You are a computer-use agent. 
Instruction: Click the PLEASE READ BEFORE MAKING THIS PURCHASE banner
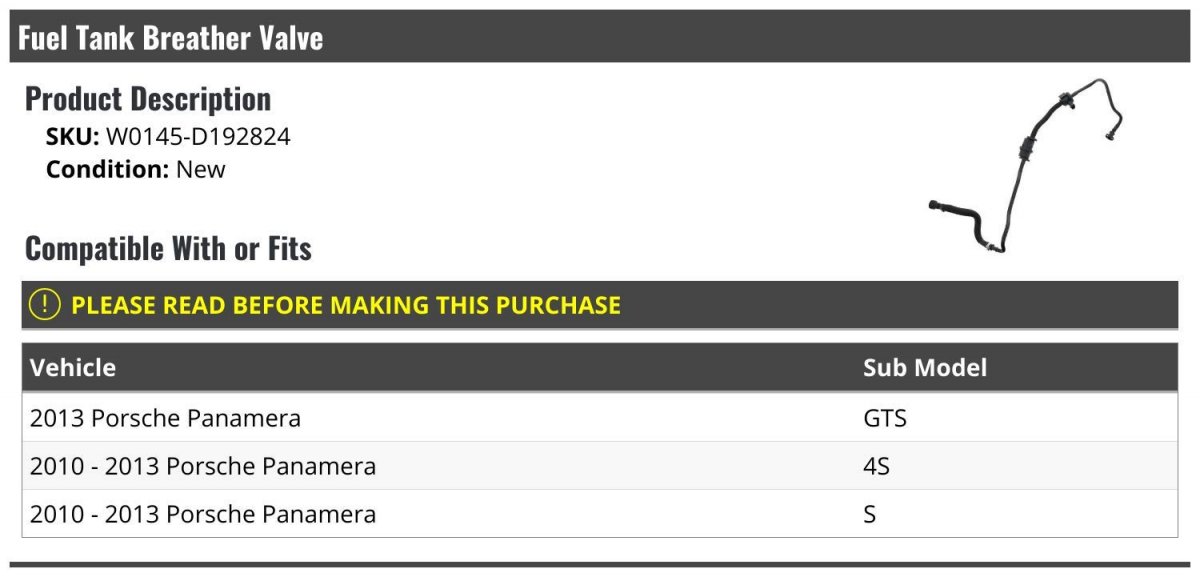pyautogui.click(x=600, y=305)
